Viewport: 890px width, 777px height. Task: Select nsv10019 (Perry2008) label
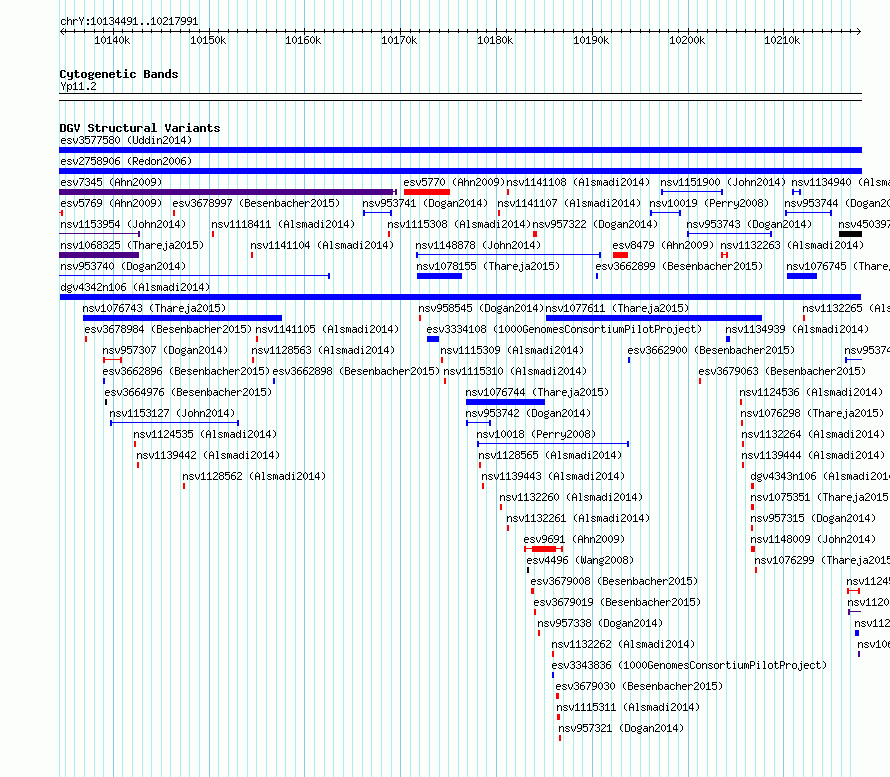[x=709, y=203]
